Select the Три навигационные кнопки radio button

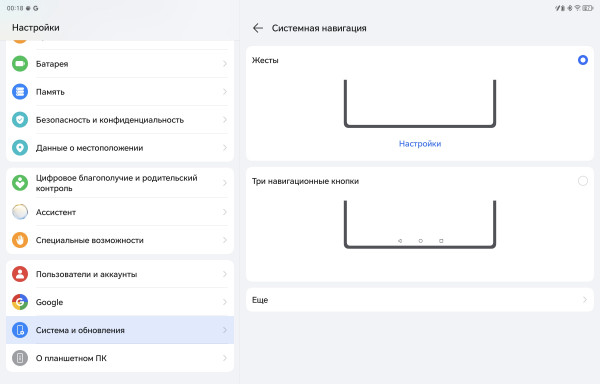click(x=582, y=181)
